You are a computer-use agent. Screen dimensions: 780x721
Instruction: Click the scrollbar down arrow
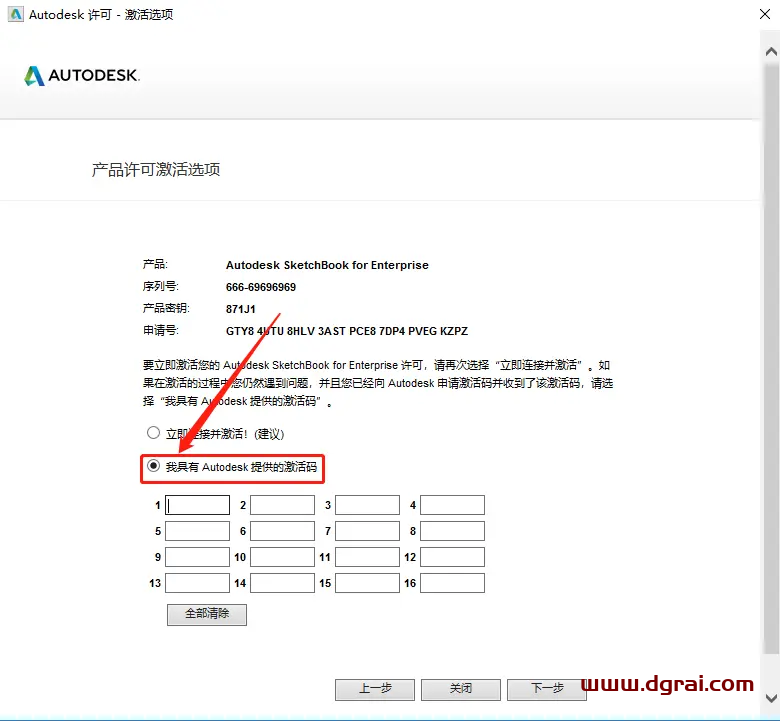tap(771, 699)
